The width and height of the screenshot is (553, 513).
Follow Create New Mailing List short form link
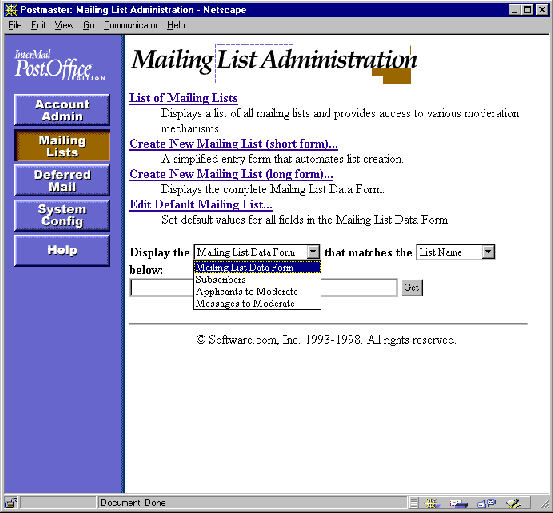[233, 144]
